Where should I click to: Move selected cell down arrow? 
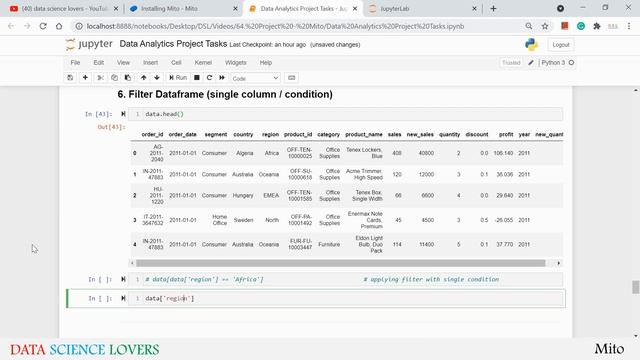pos(157,78)
